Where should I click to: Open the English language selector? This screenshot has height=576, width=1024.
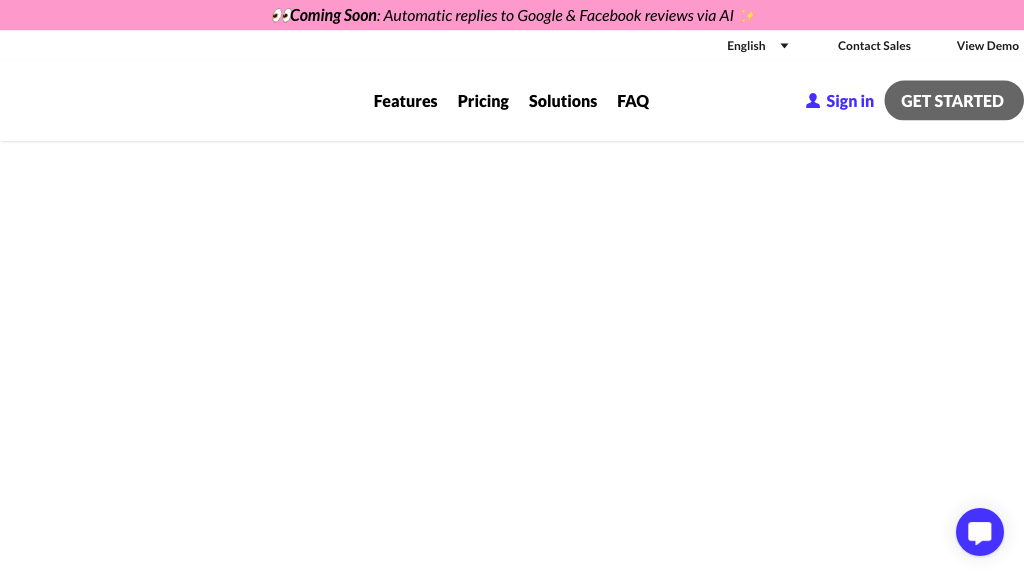coord(746,46)
